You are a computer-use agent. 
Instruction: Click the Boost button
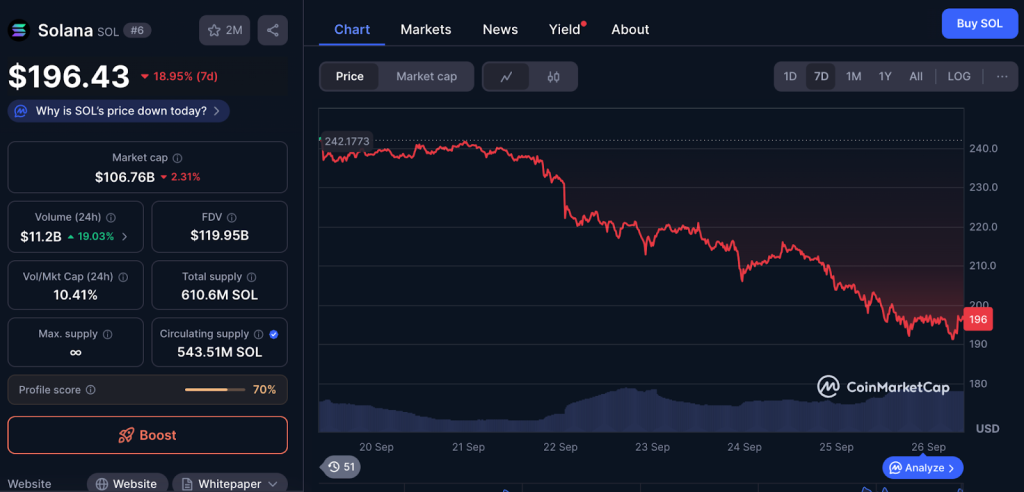point(148,435)
